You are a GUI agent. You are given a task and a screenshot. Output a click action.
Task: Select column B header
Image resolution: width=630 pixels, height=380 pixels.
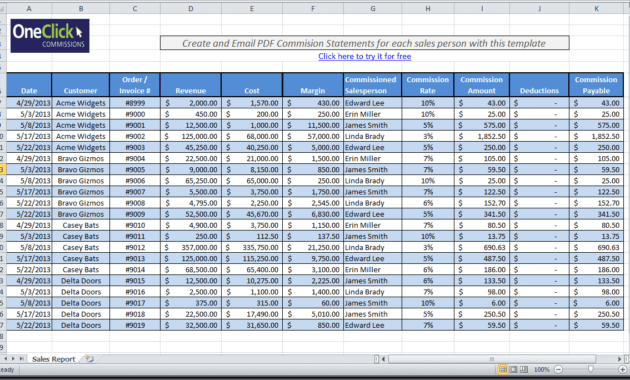pyautogui.click(x=80, y=8)
